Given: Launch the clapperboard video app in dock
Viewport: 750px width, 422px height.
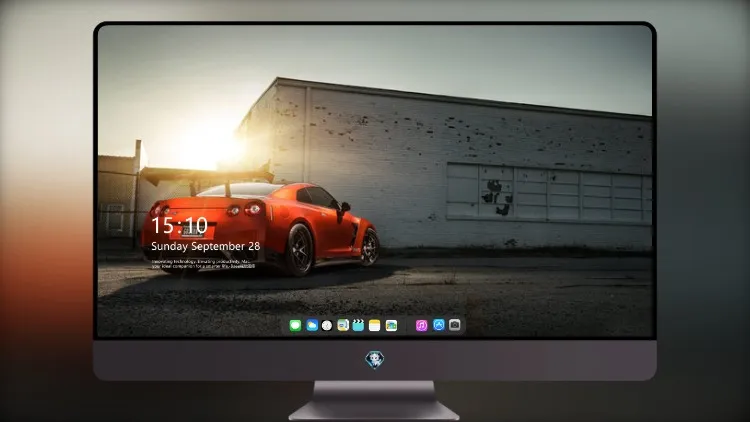Looking at the screenshot, I should click(x=358, y=325).
